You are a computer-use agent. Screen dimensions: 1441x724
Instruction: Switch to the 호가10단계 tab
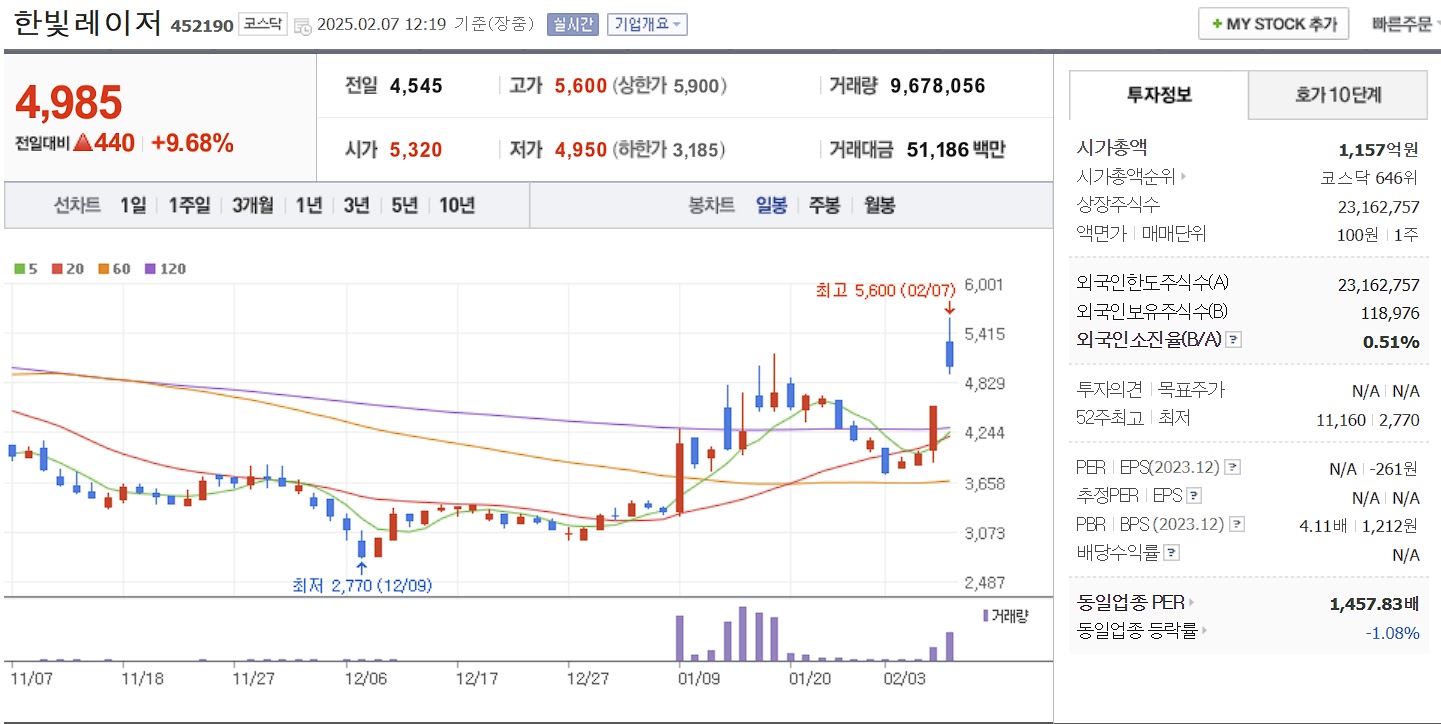point(1338,95)
